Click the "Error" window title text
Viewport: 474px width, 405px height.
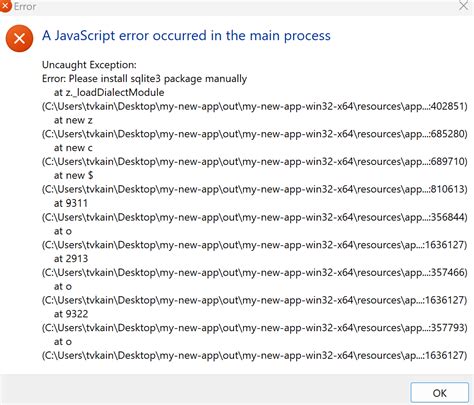(x=25, y=6)
